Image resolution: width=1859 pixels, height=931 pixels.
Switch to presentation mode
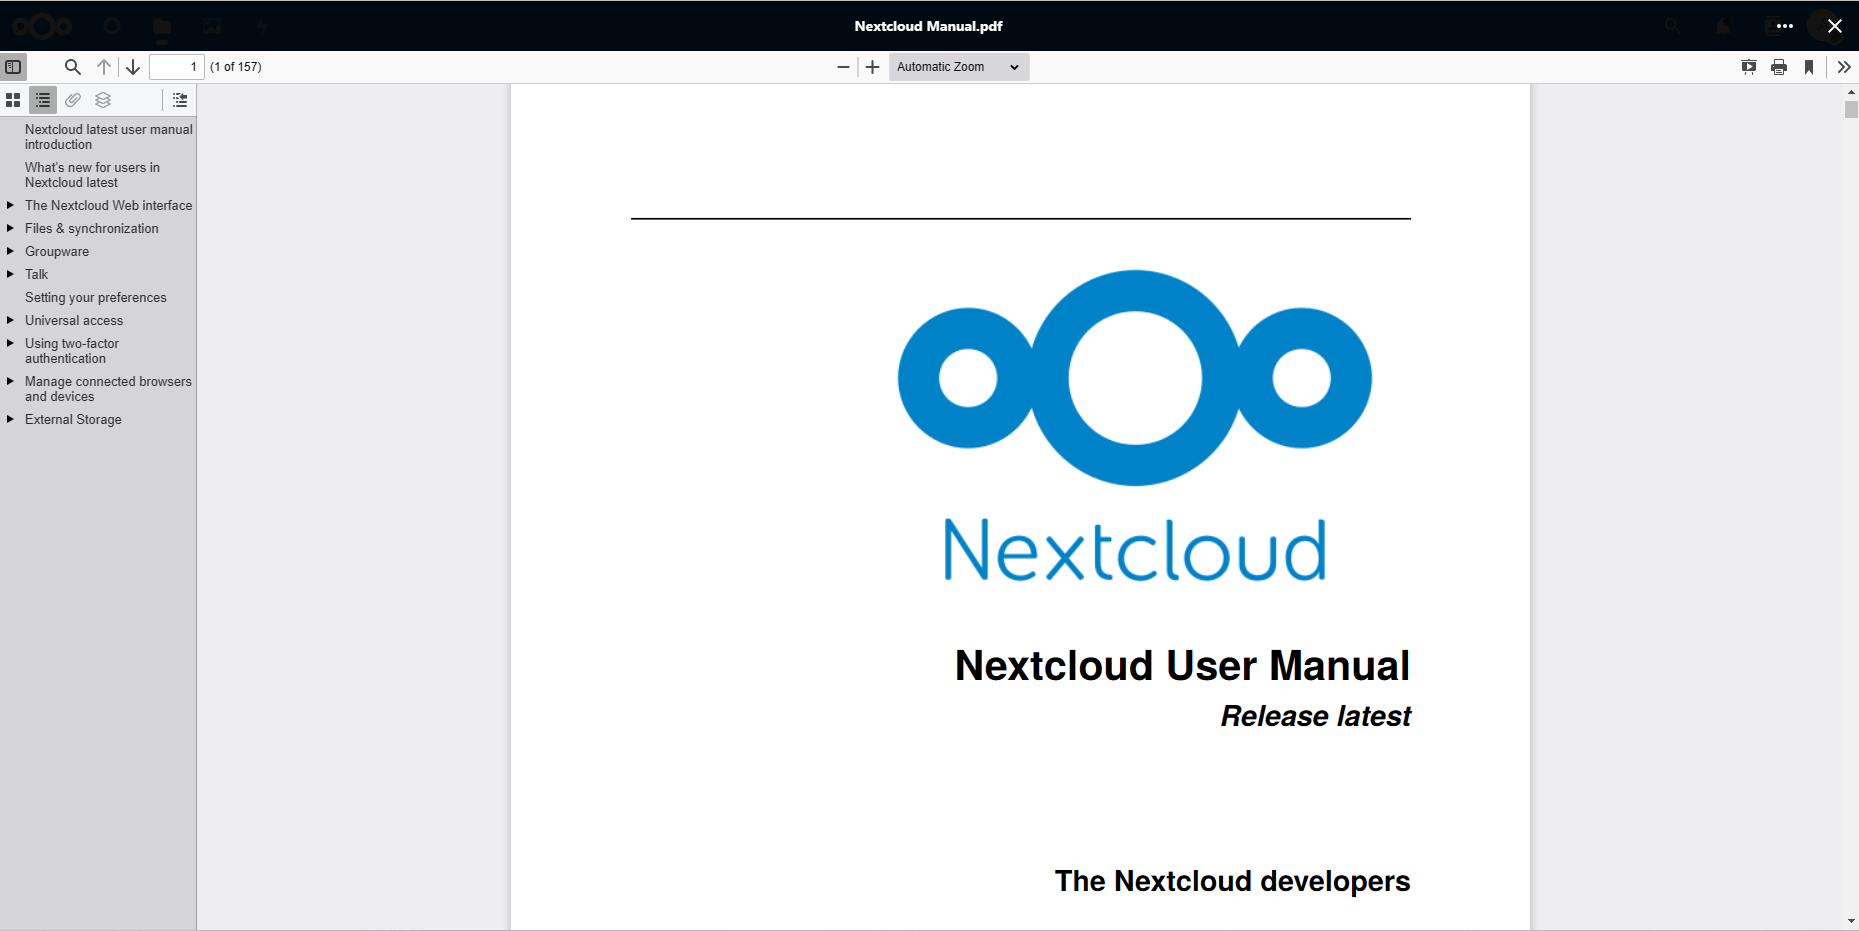click(x=1748, y=67)
